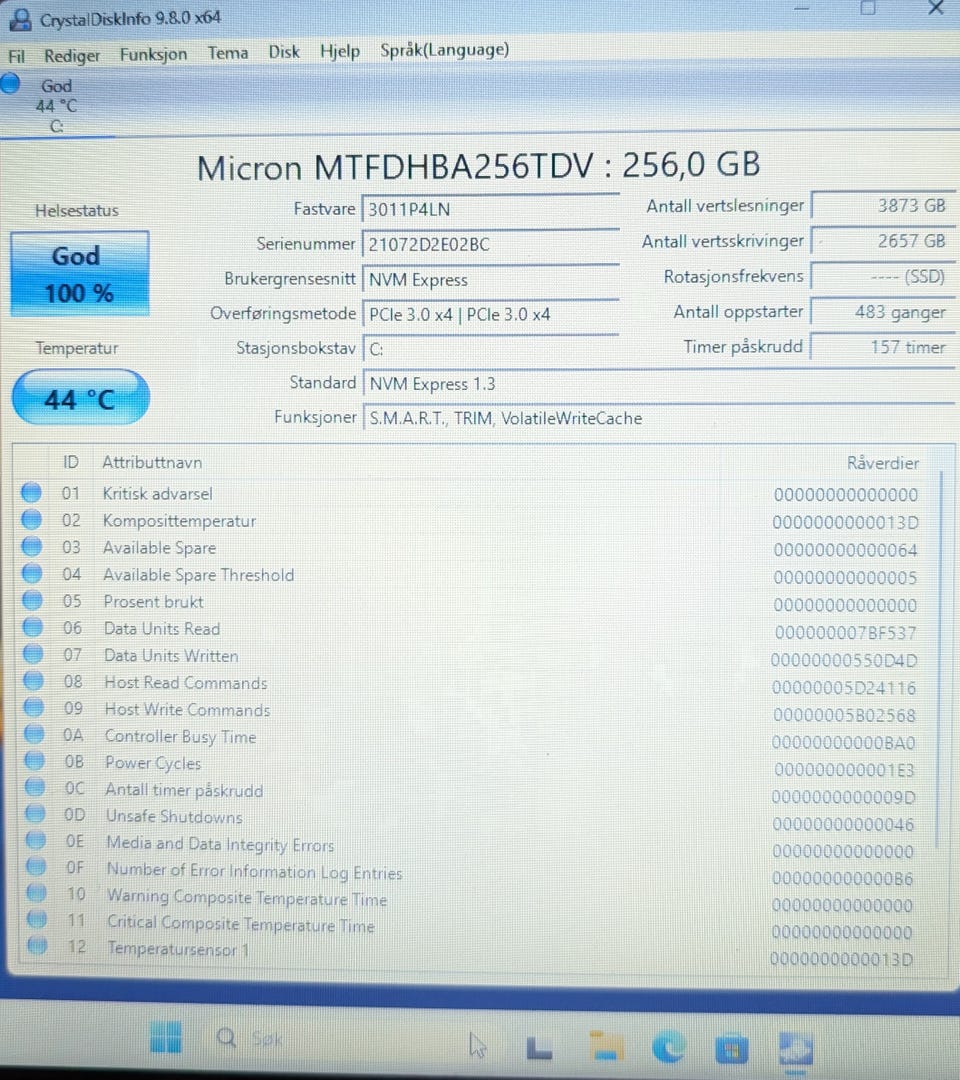Click the Available Spare Threshold status circle
960x1080 pixels.
coord(32,573)
